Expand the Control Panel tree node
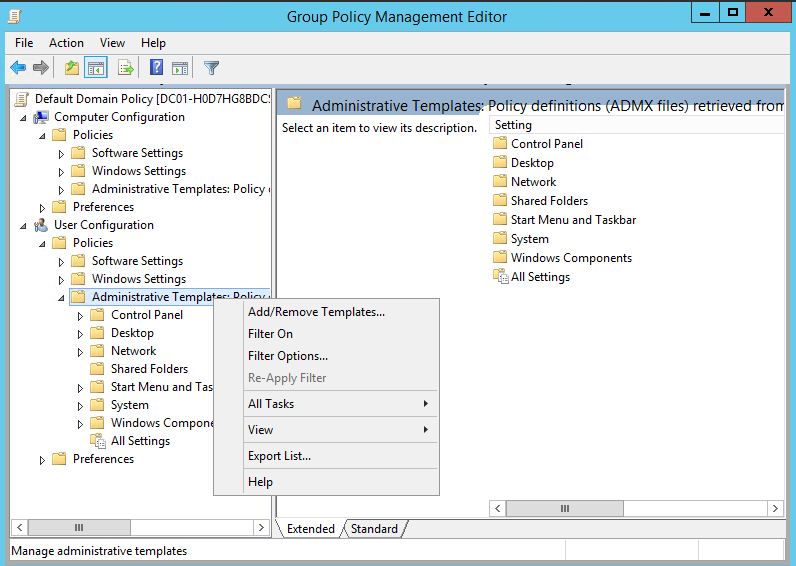This screenshot has width=796, height=566. (80, 316)
